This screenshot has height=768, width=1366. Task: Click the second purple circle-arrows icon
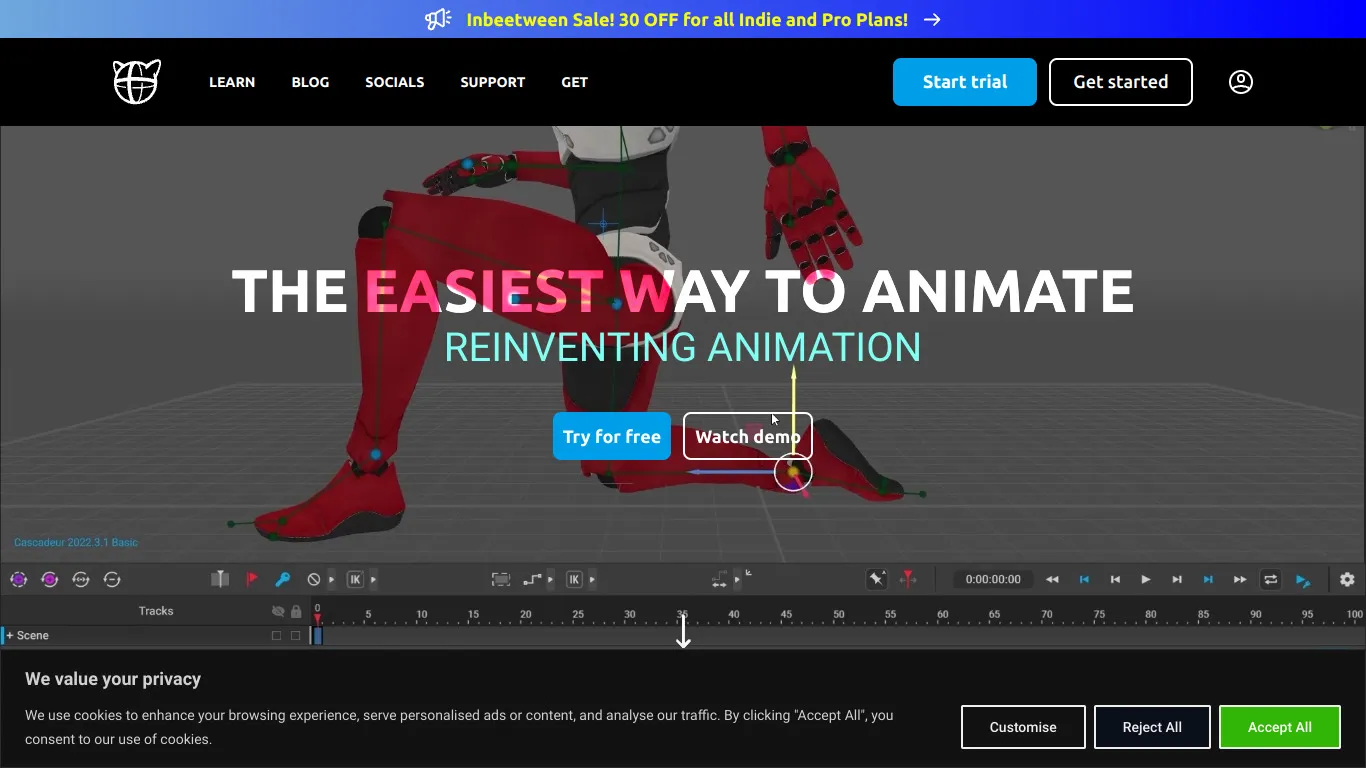[49, 579]
